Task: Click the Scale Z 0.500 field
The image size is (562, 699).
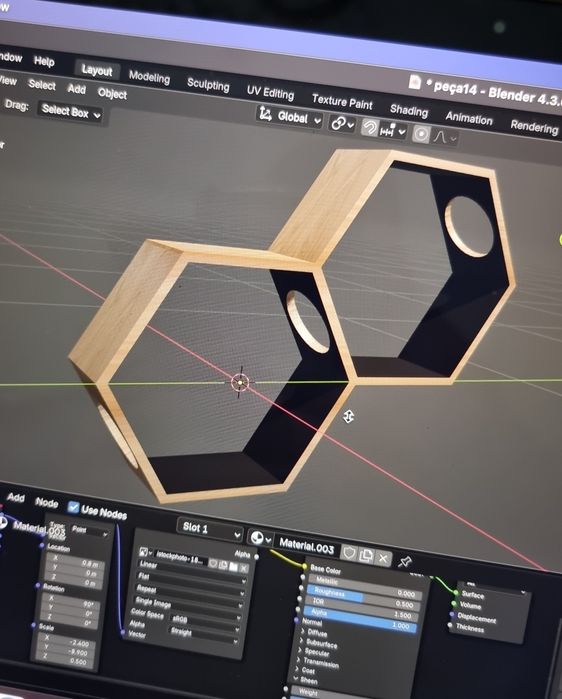Action: pyautogui.click(x=65, y=660)
